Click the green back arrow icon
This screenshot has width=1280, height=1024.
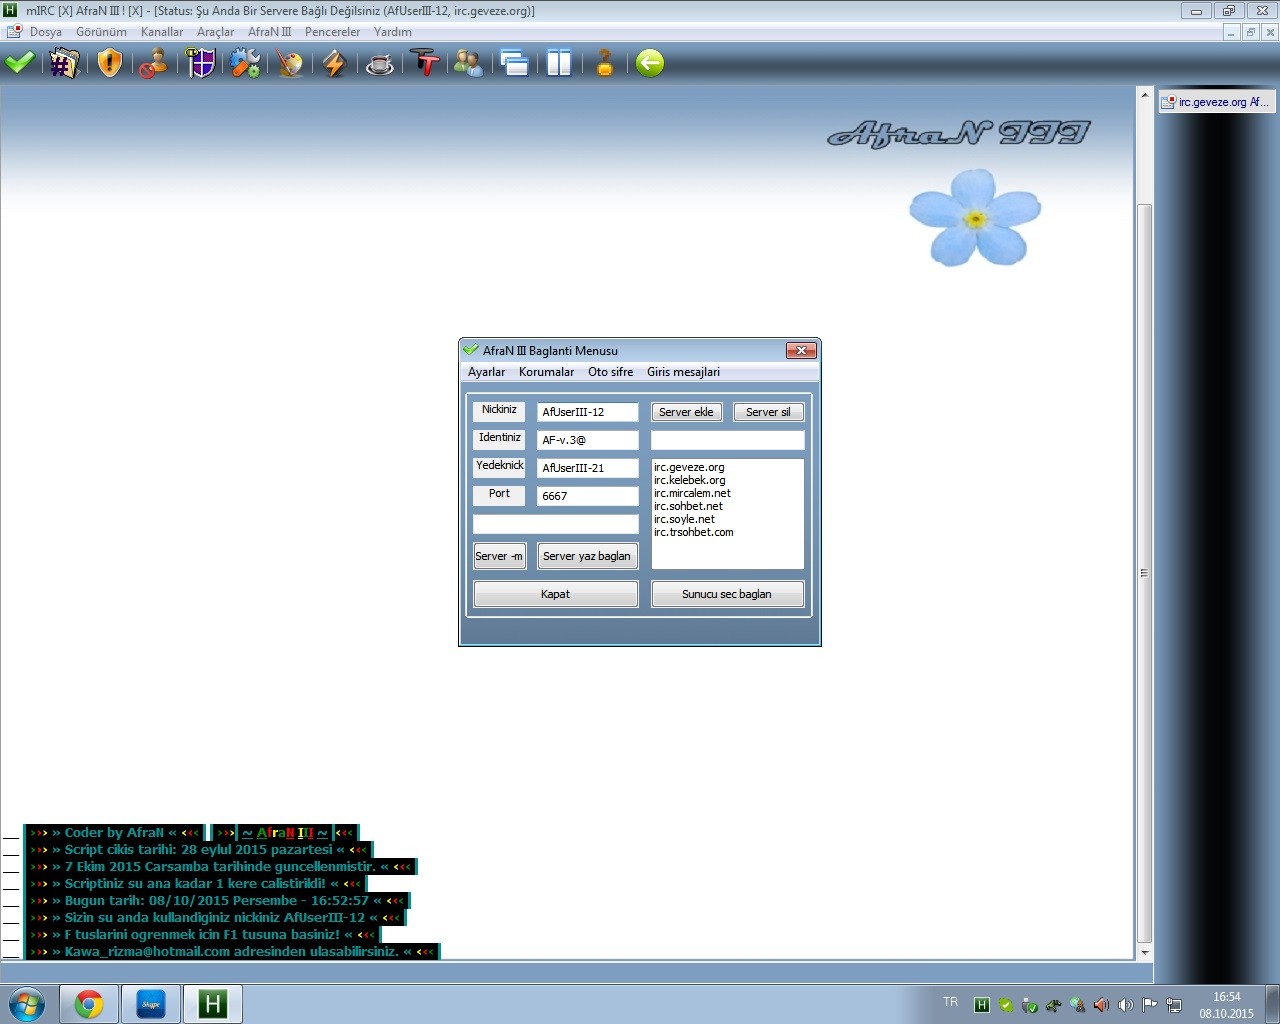650,64
